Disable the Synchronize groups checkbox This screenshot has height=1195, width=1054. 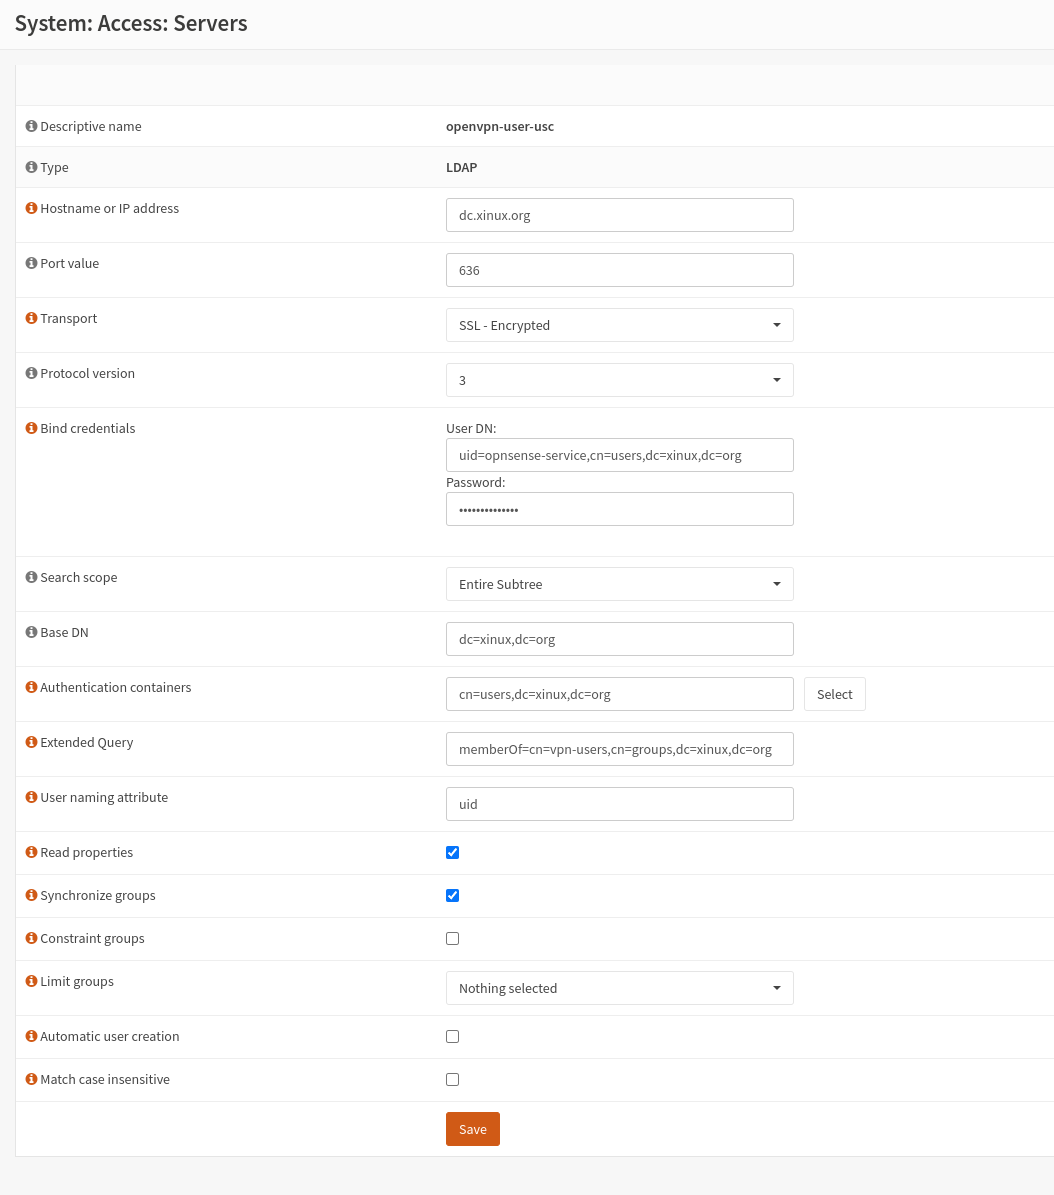coord(452,896)
